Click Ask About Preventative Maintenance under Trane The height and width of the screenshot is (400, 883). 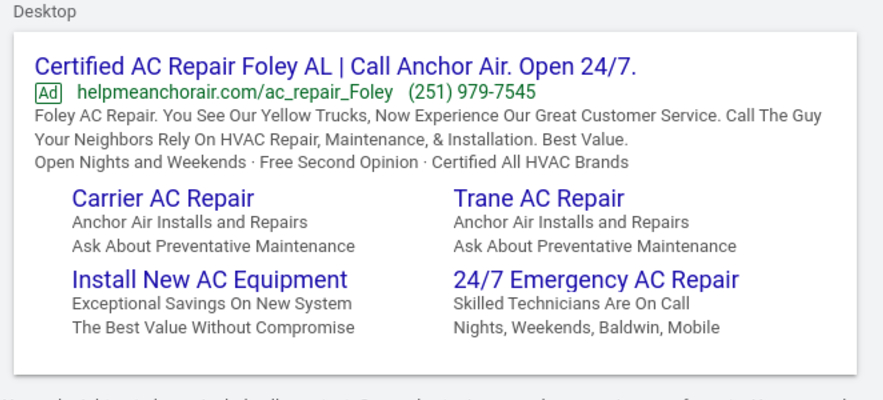pos(595,246)
